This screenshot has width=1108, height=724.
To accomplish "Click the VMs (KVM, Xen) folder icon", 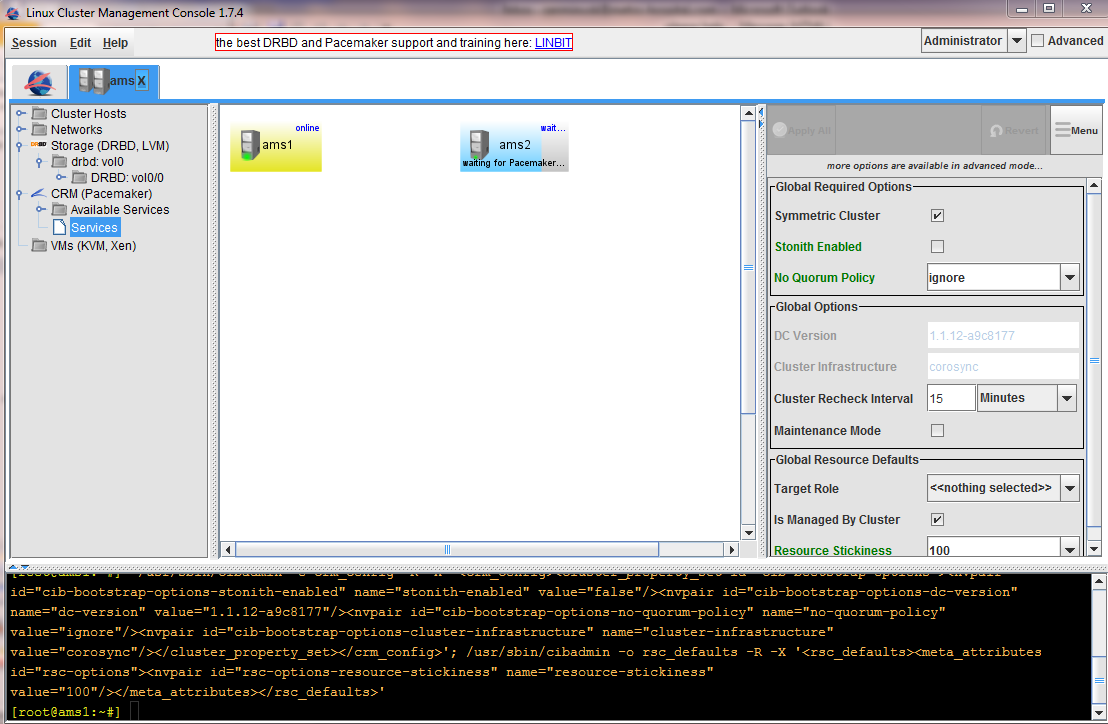I will point(40,246).
